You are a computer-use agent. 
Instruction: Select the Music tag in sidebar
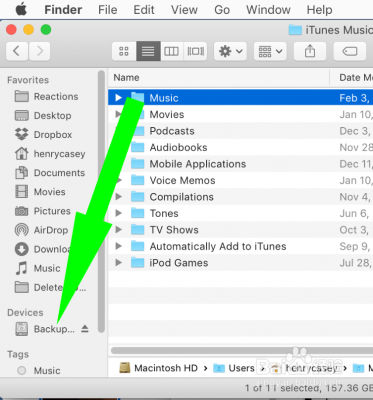pyautogui.click(x=39, y=370)
